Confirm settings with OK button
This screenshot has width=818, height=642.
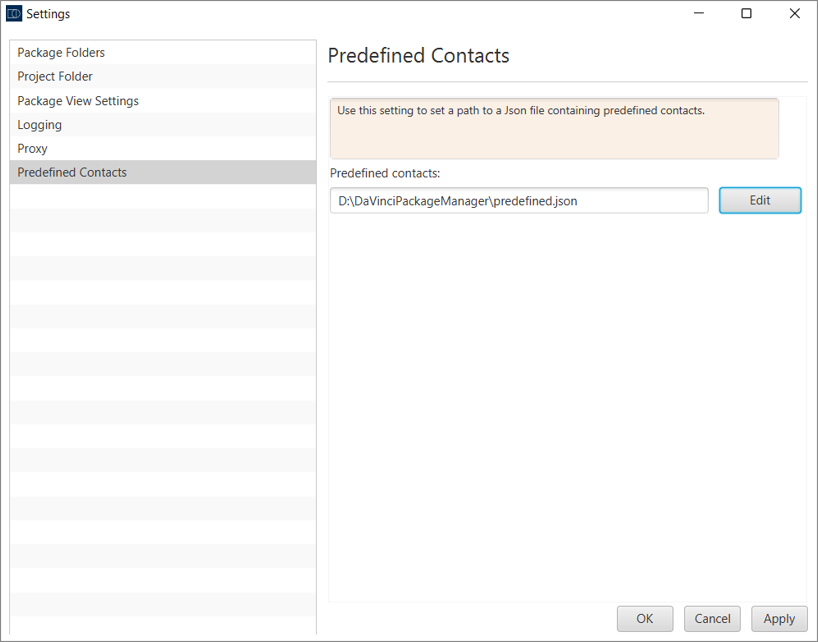[x=645, y=619]
